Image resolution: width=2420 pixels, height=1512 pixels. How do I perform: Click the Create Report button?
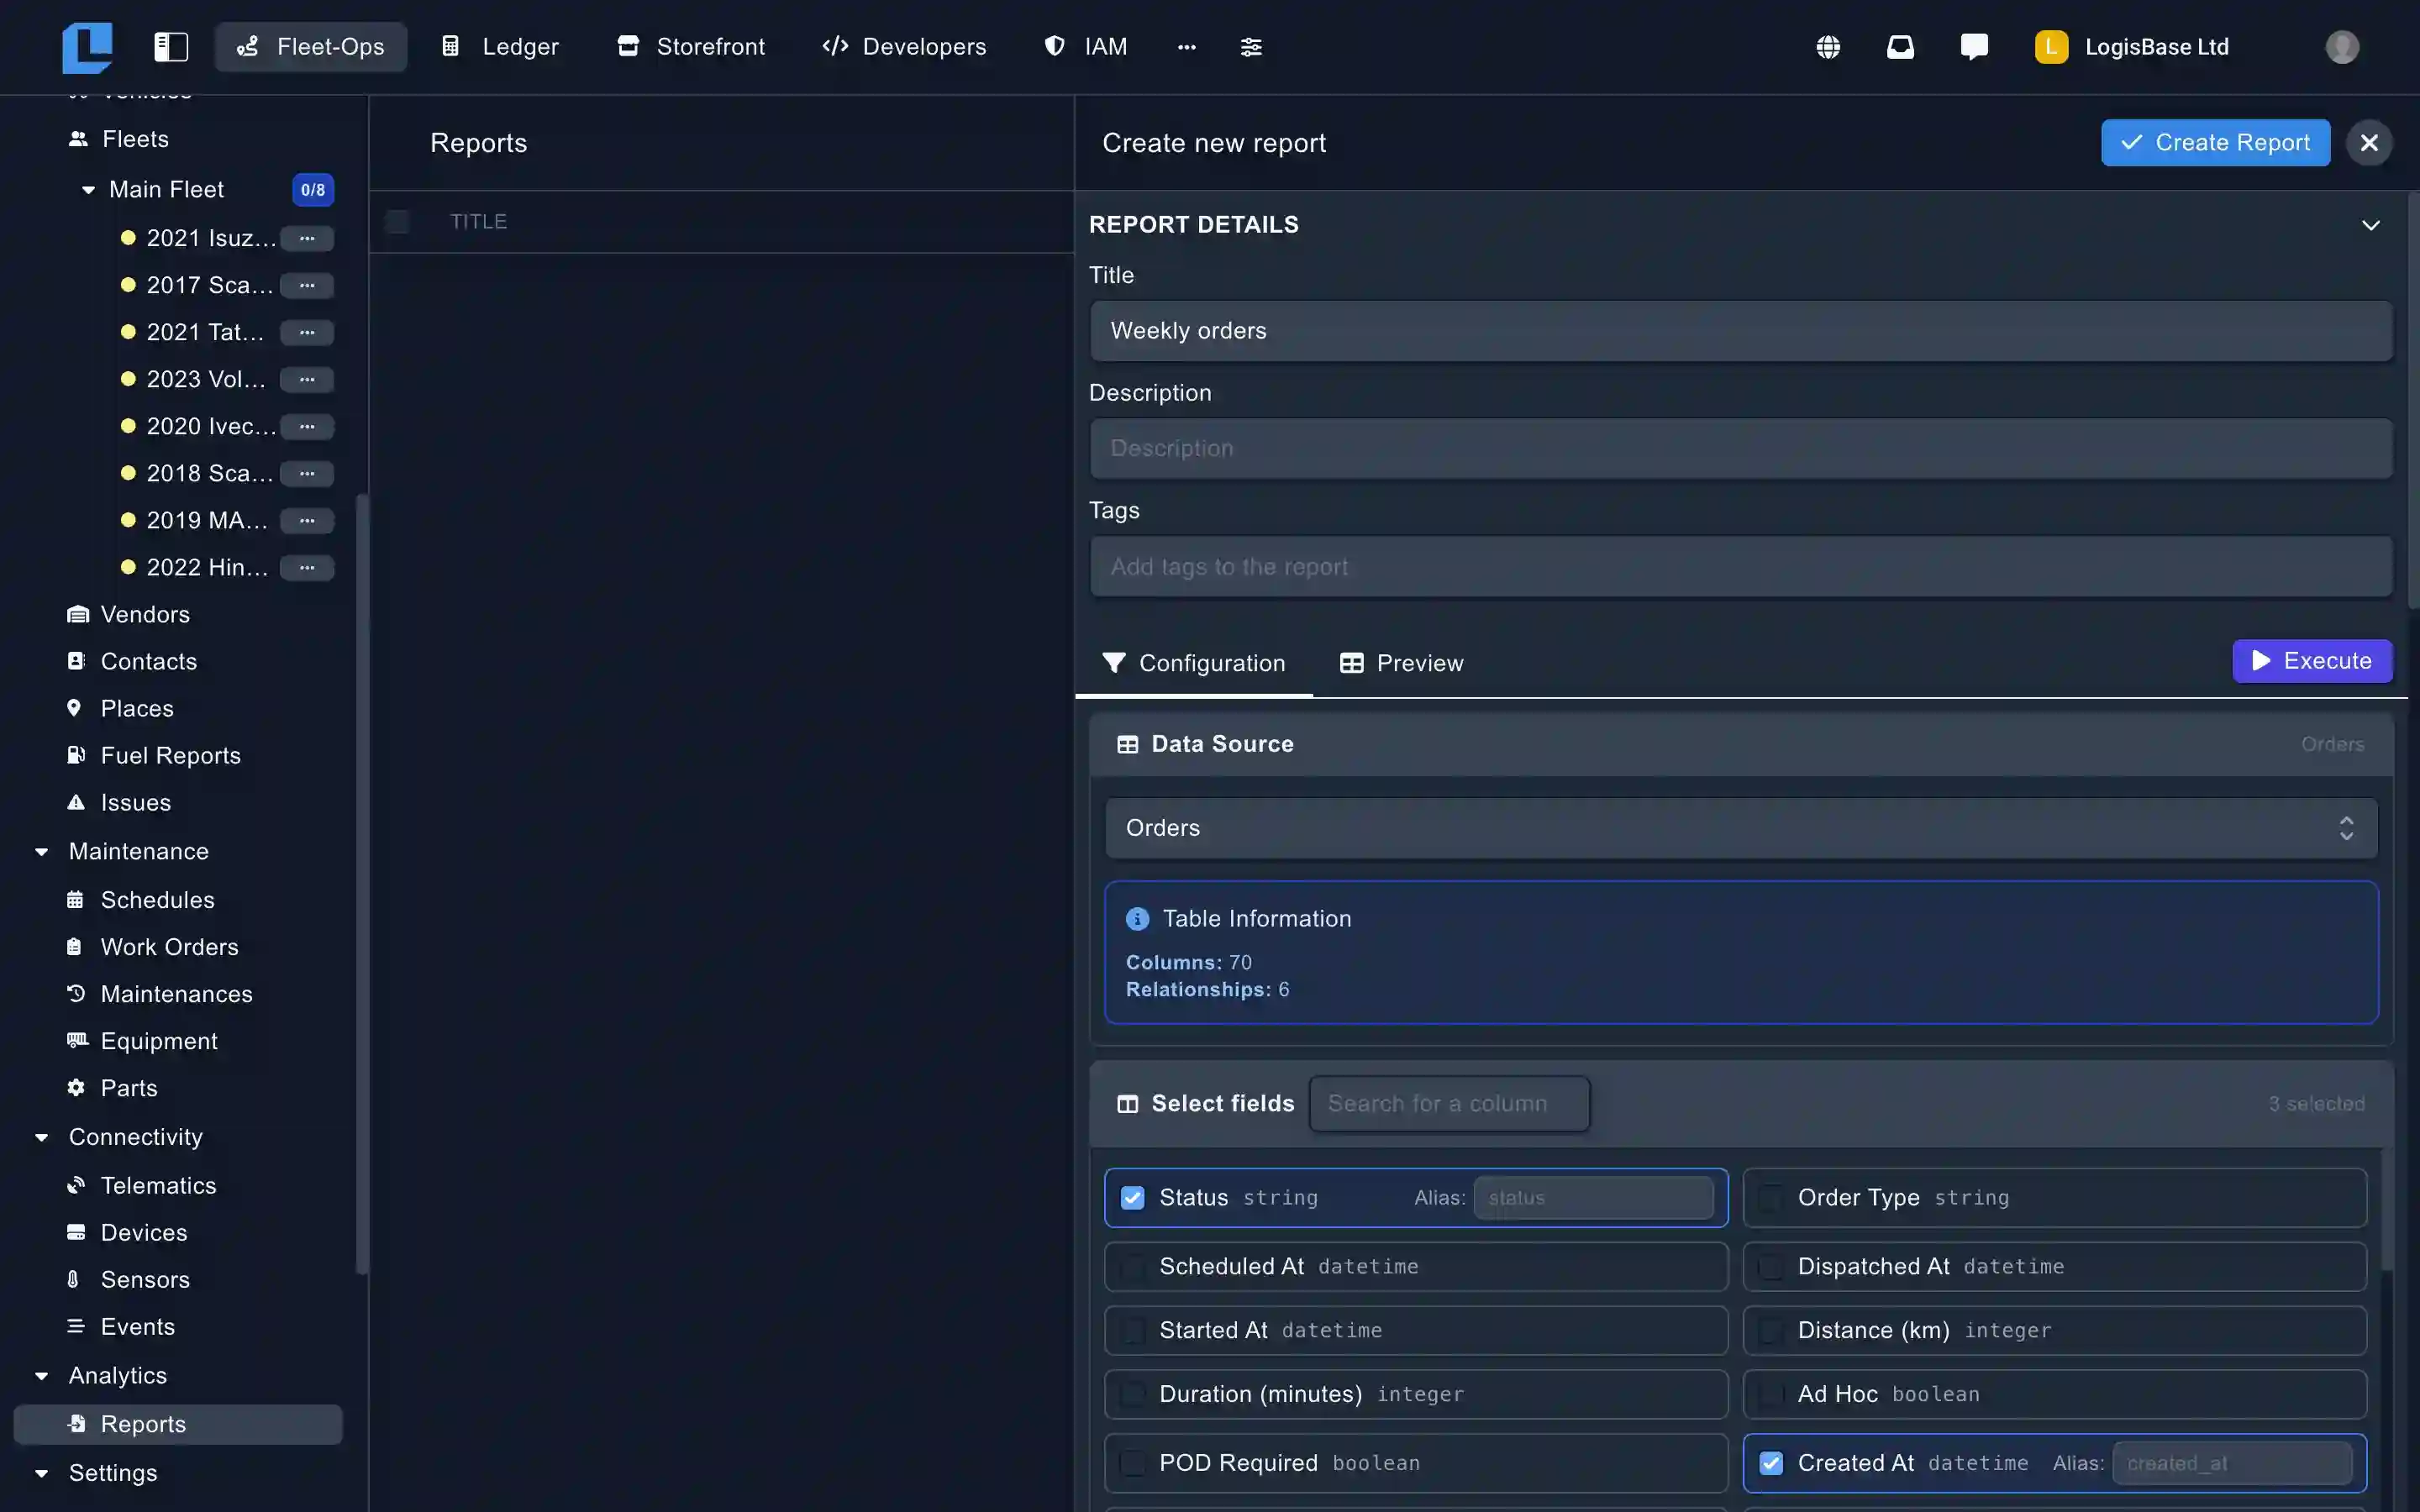(x=2215, y=143)
